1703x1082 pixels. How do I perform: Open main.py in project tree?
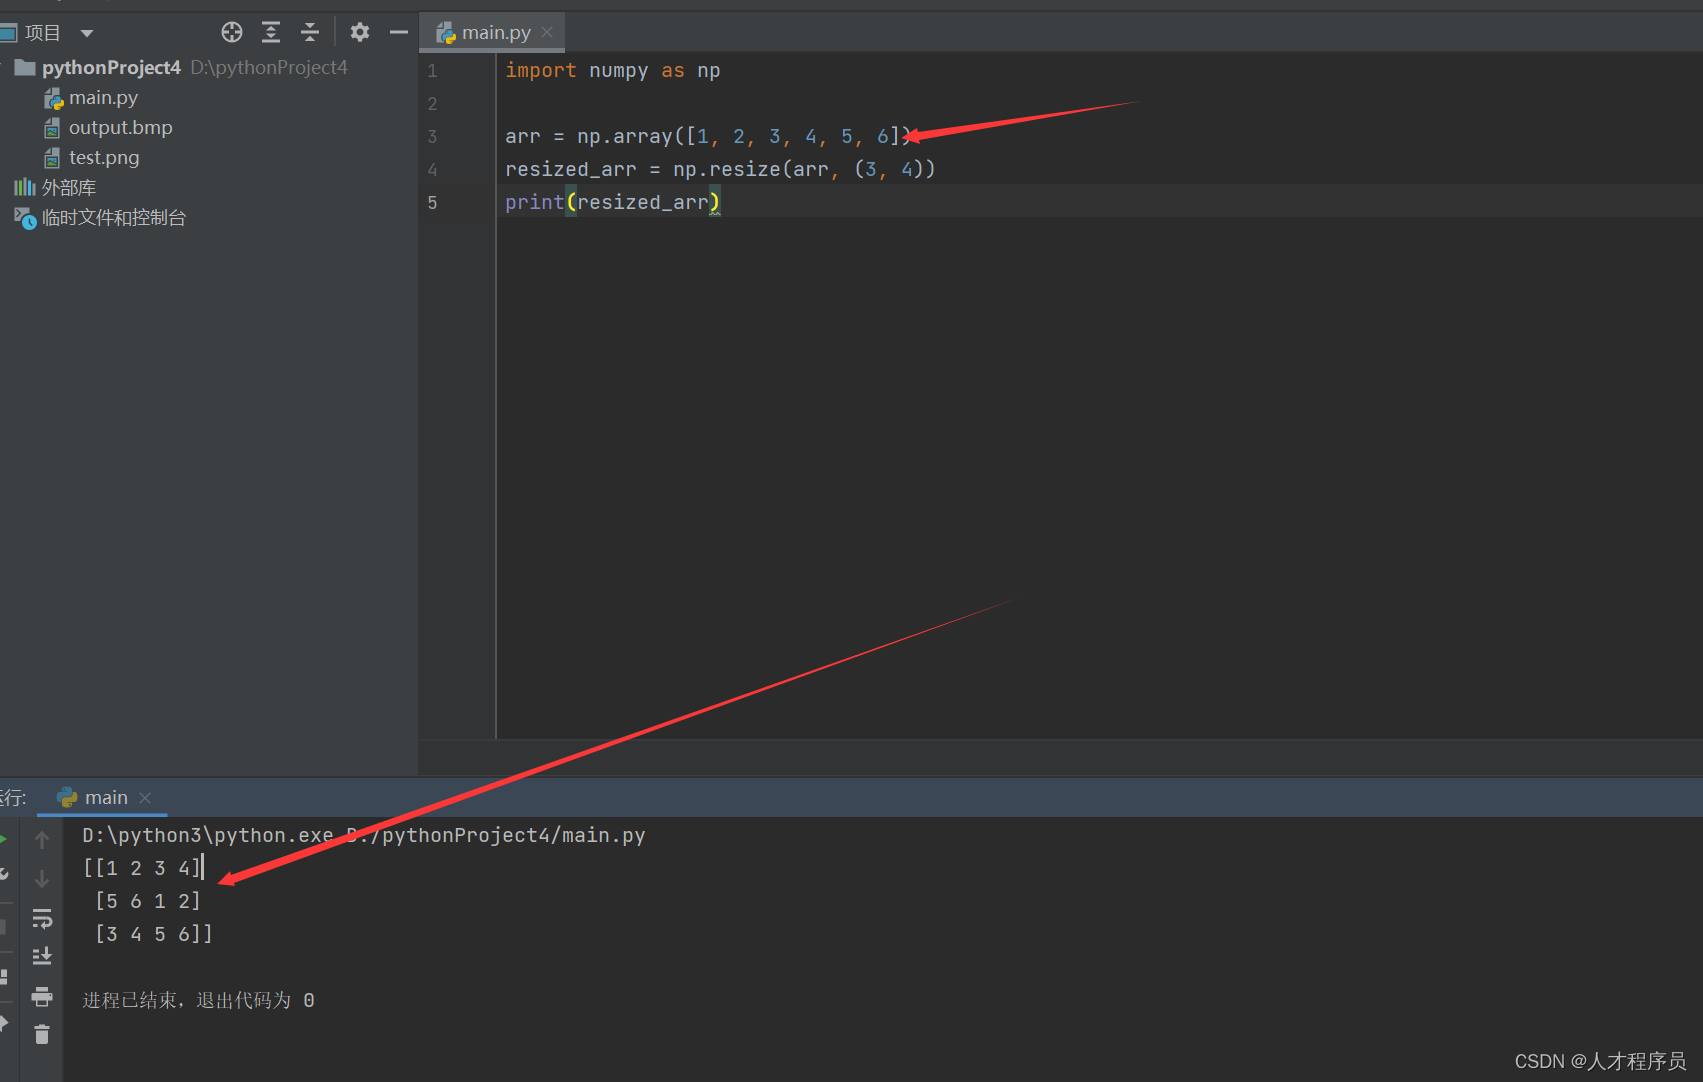pos(103,97)
